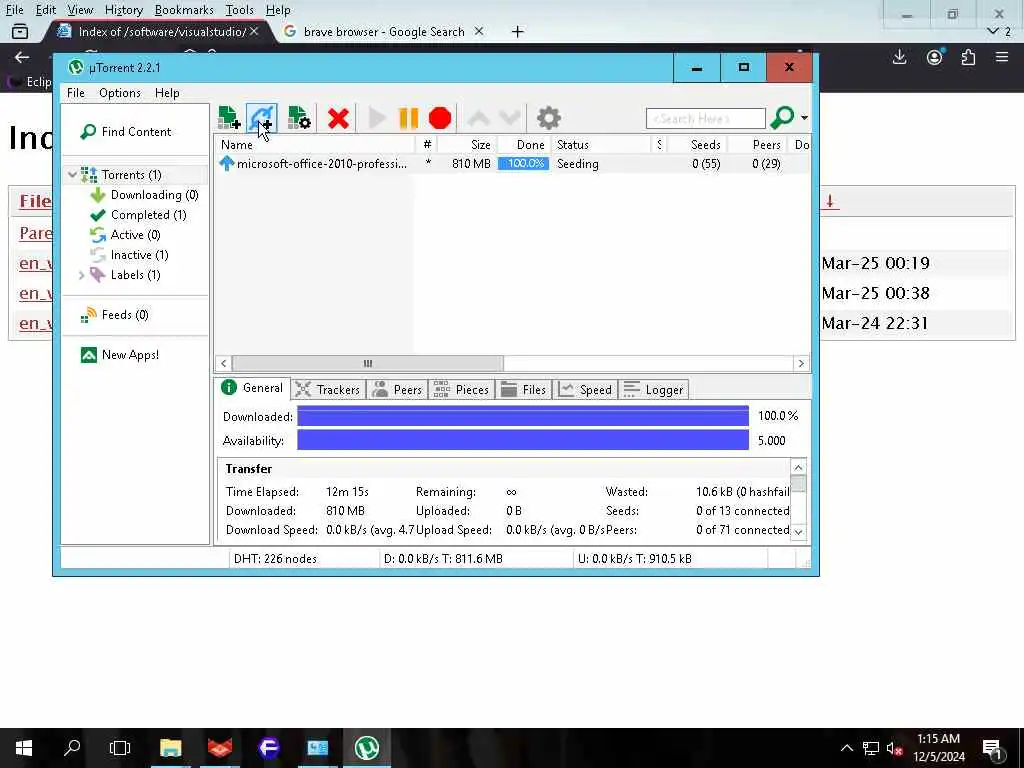1024x768 pixels.
Task: Open browser Downloads arrow icon
Action: pyautogui.click(x=899, y=57)
